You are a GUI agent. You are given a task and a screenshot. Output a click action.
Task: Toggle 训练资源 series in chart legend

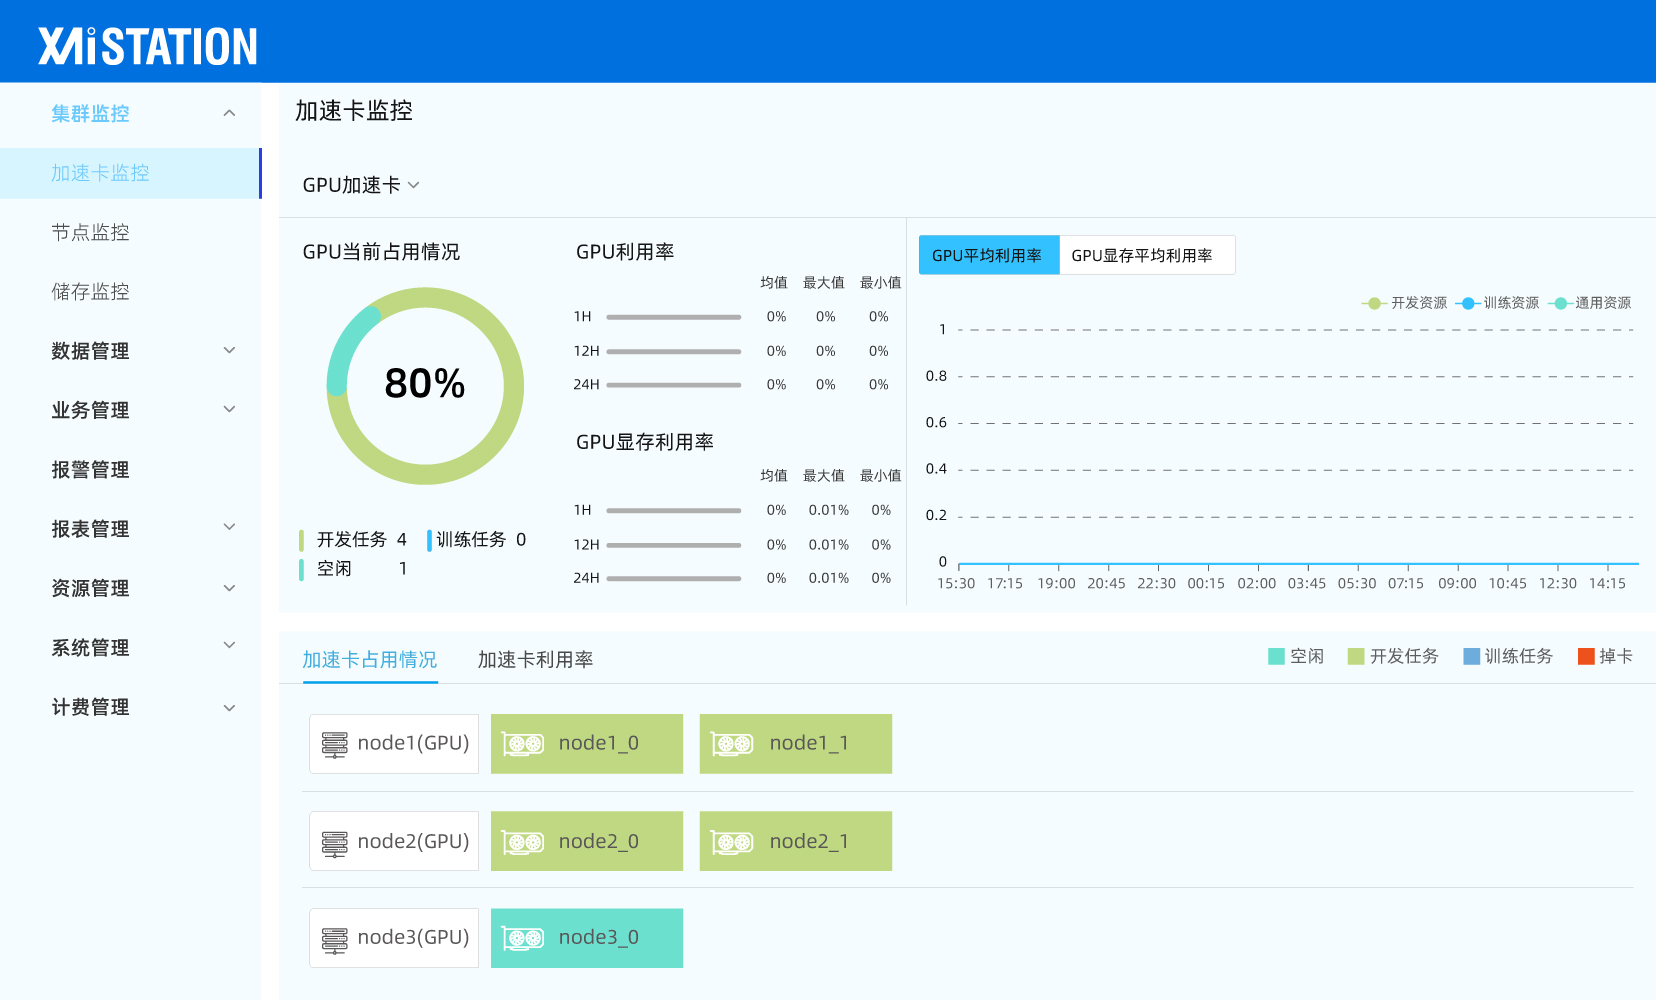pyautogui.click(x=1498, y=303)
